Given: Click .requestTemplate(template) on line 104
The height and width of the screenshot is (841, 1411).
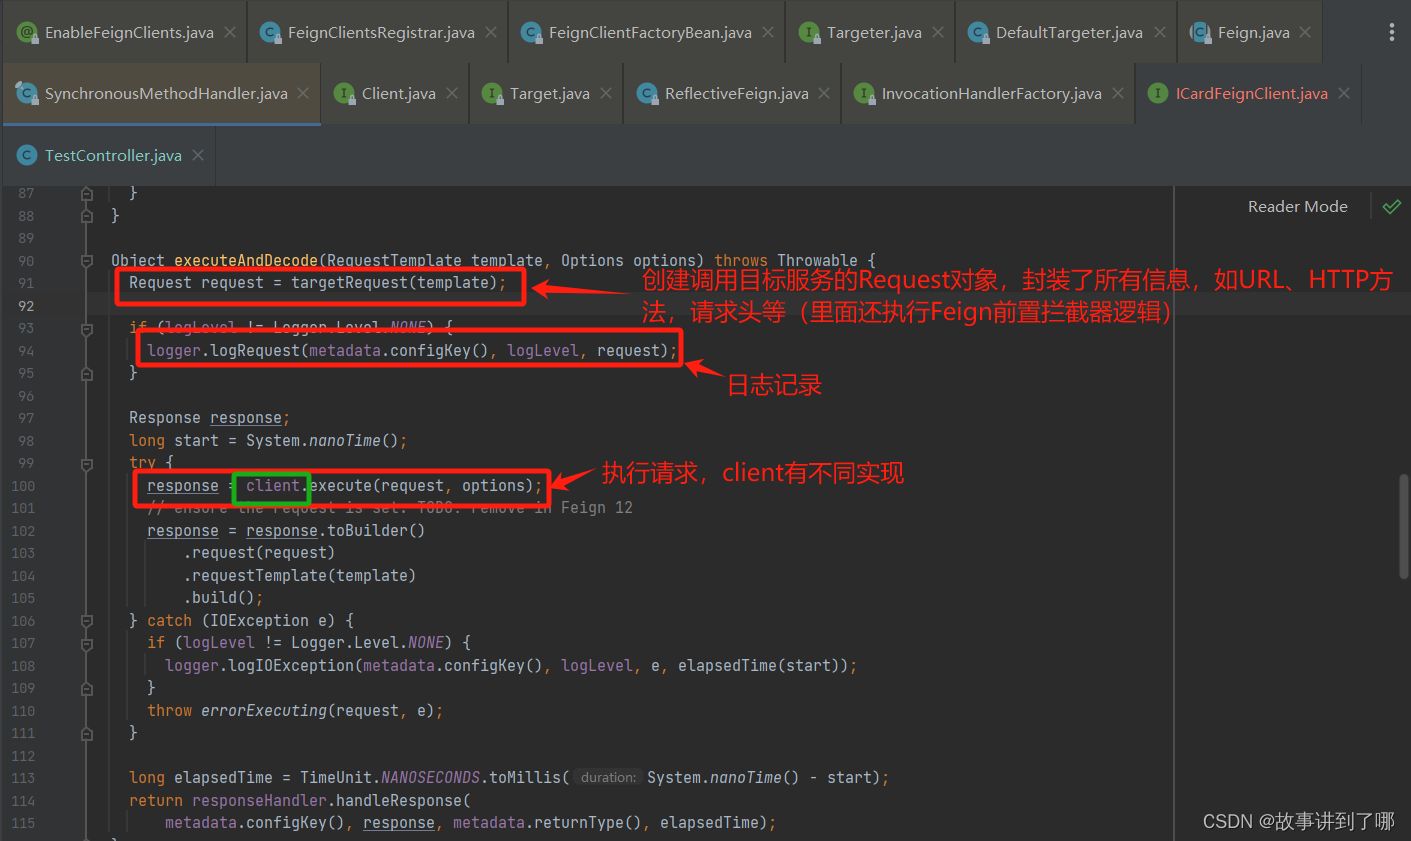Looking at the screenshot, I should (x=300, y=576).
